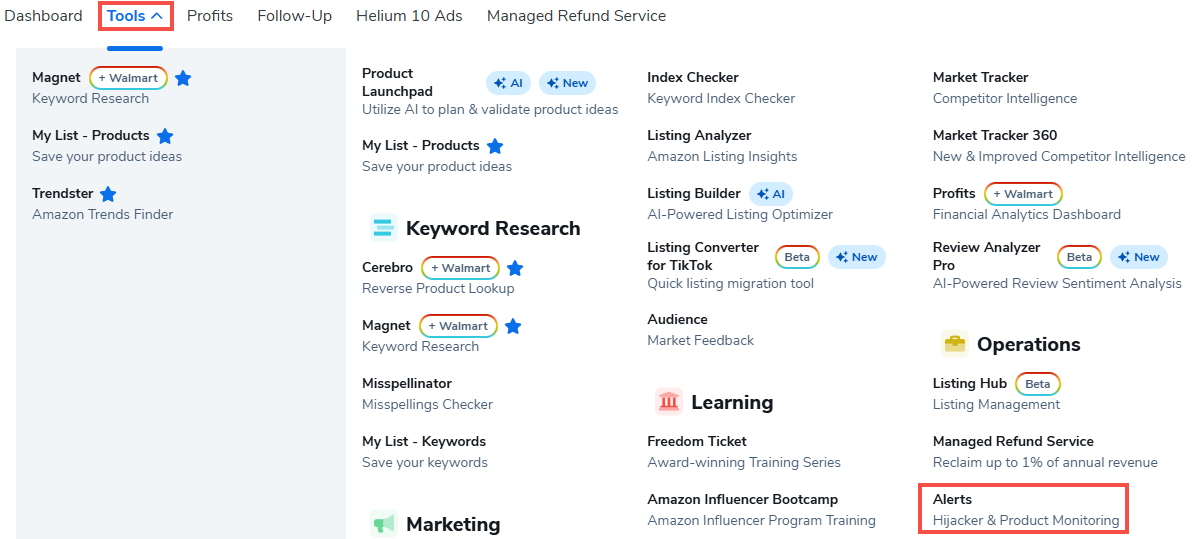
Task: Go to the Follow-Up tab
Action: 294,16
